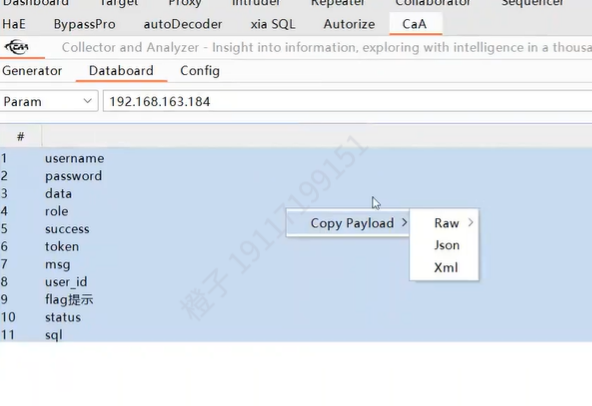This screenshot has height=406, width=592.
Task: Select the role parameter row
Action: pos(296,211)
